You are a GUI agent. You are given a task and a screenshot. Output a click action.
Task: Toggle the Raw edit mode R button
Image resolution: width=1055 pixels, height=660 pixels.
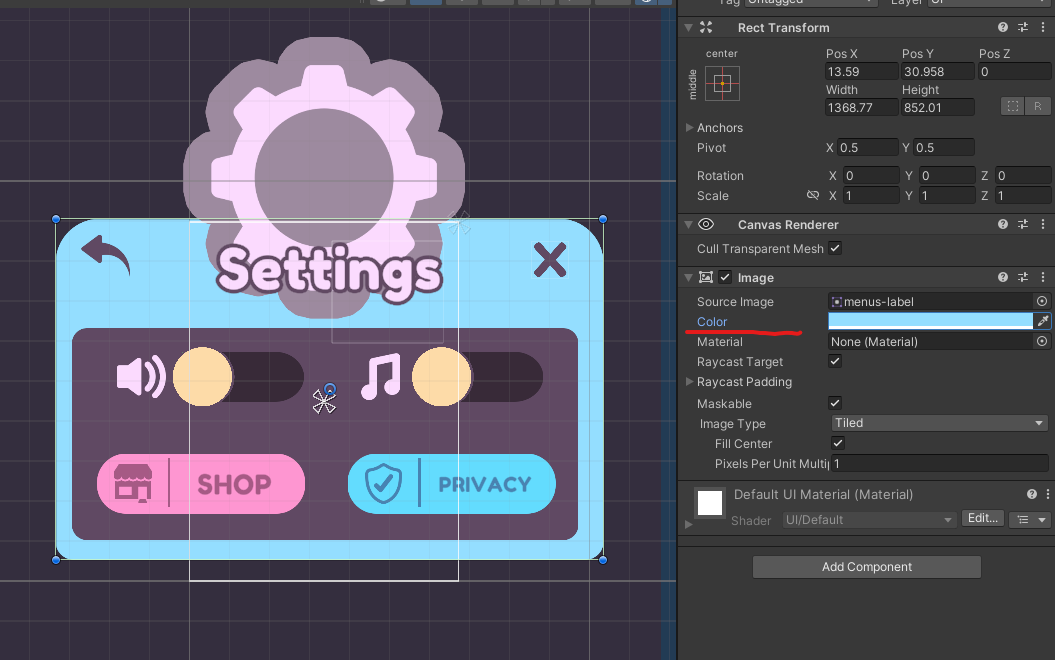(1038, 106)
